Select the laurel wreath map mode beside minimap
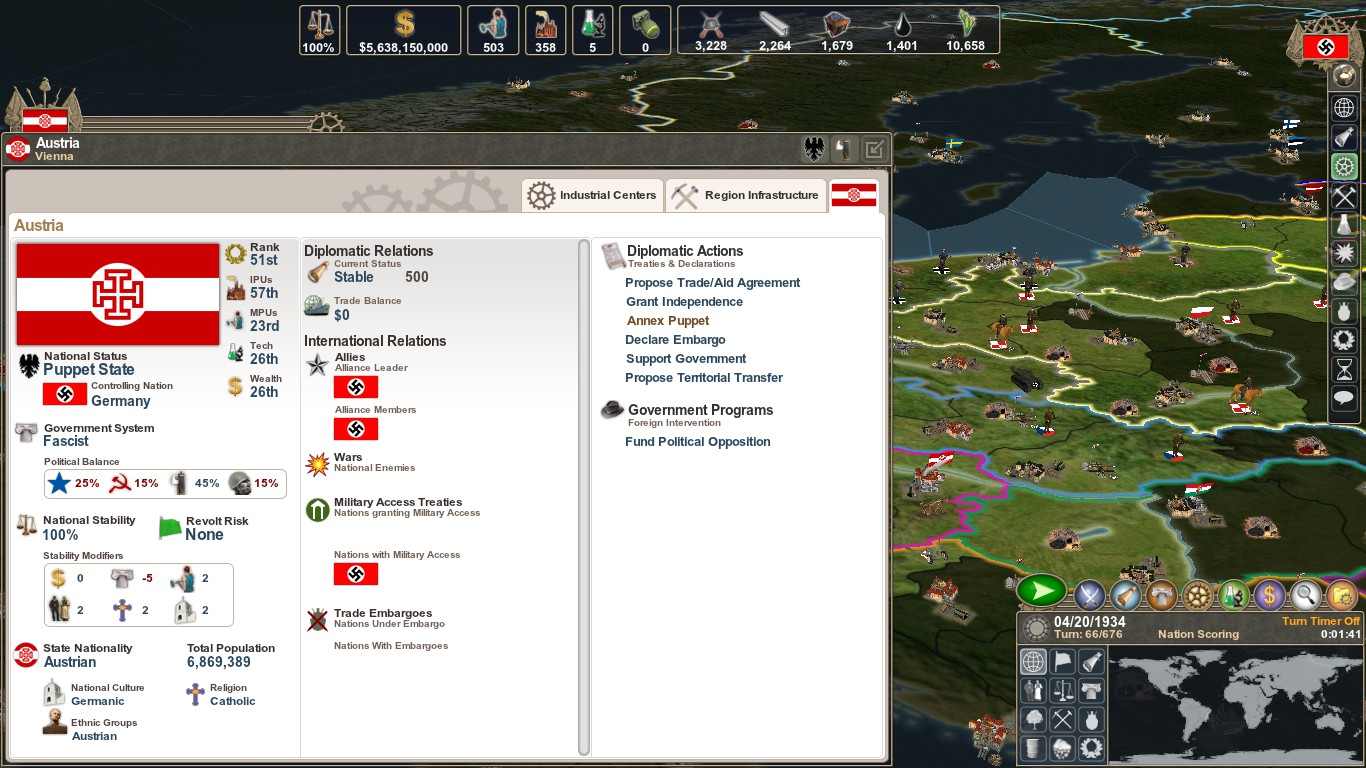1366x768 pixels. coord(1091,748)
